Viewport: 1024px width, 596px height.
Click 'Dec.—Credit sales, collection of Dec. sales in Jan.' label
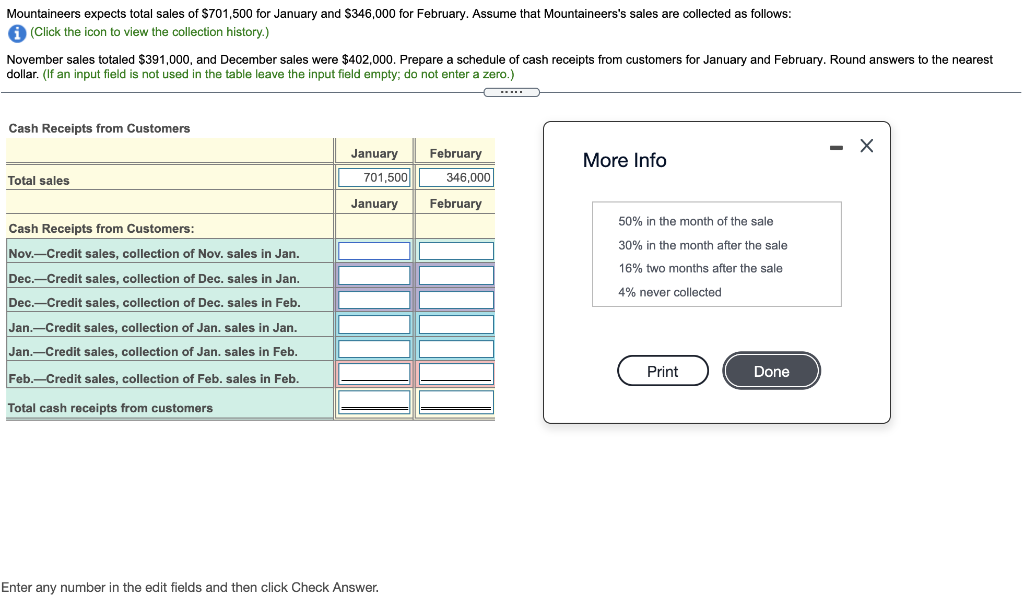(154, 279)
